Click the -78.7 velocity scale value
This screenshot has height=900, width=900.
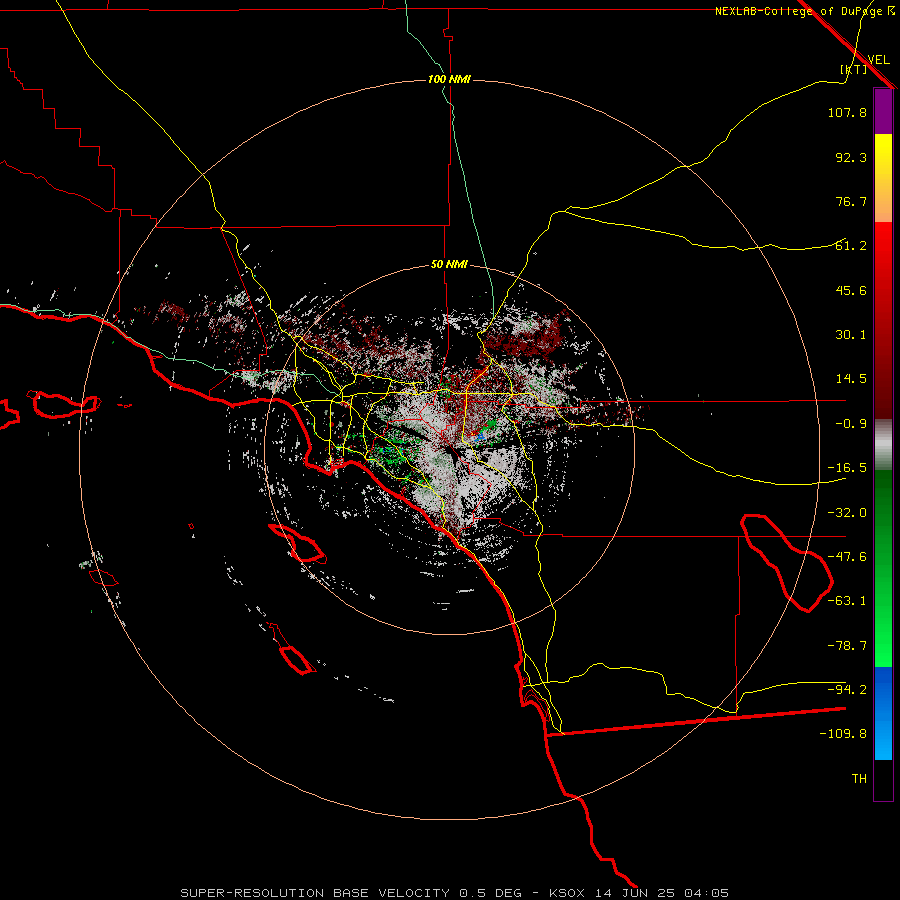[x=847, y=646]
